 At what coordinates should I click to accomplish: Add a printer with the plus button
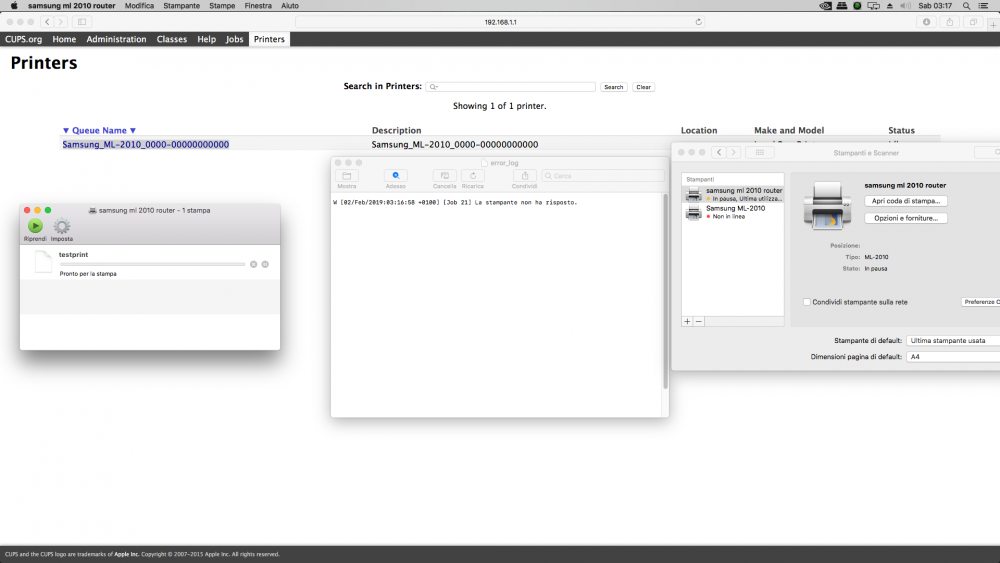click(688, 321)
